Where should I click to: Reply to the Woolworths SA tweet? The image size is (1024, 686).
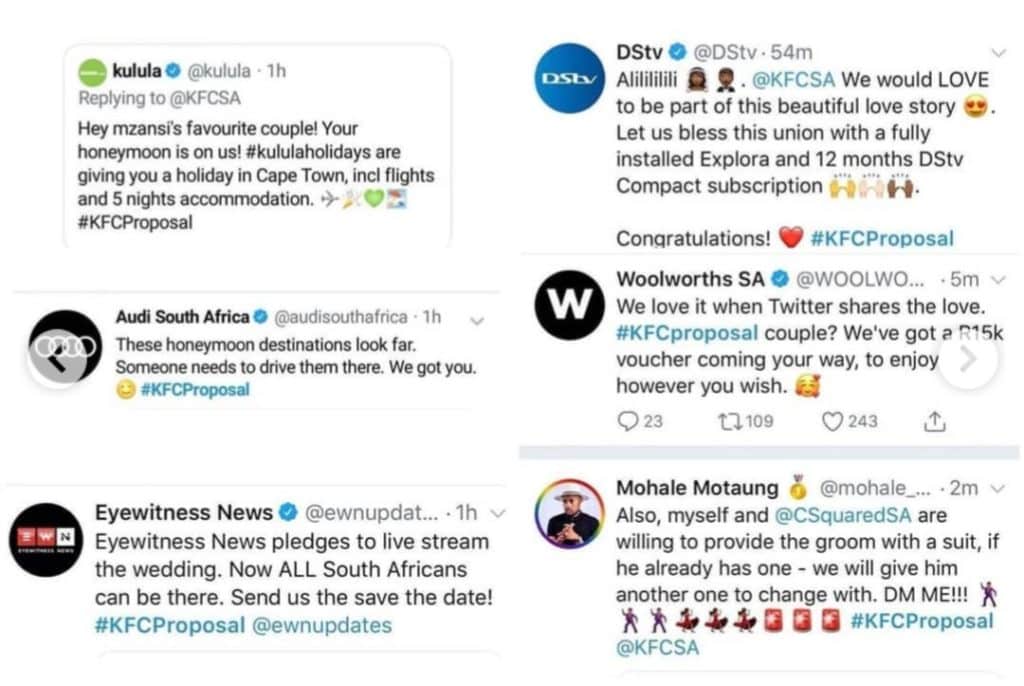point(629,422)
